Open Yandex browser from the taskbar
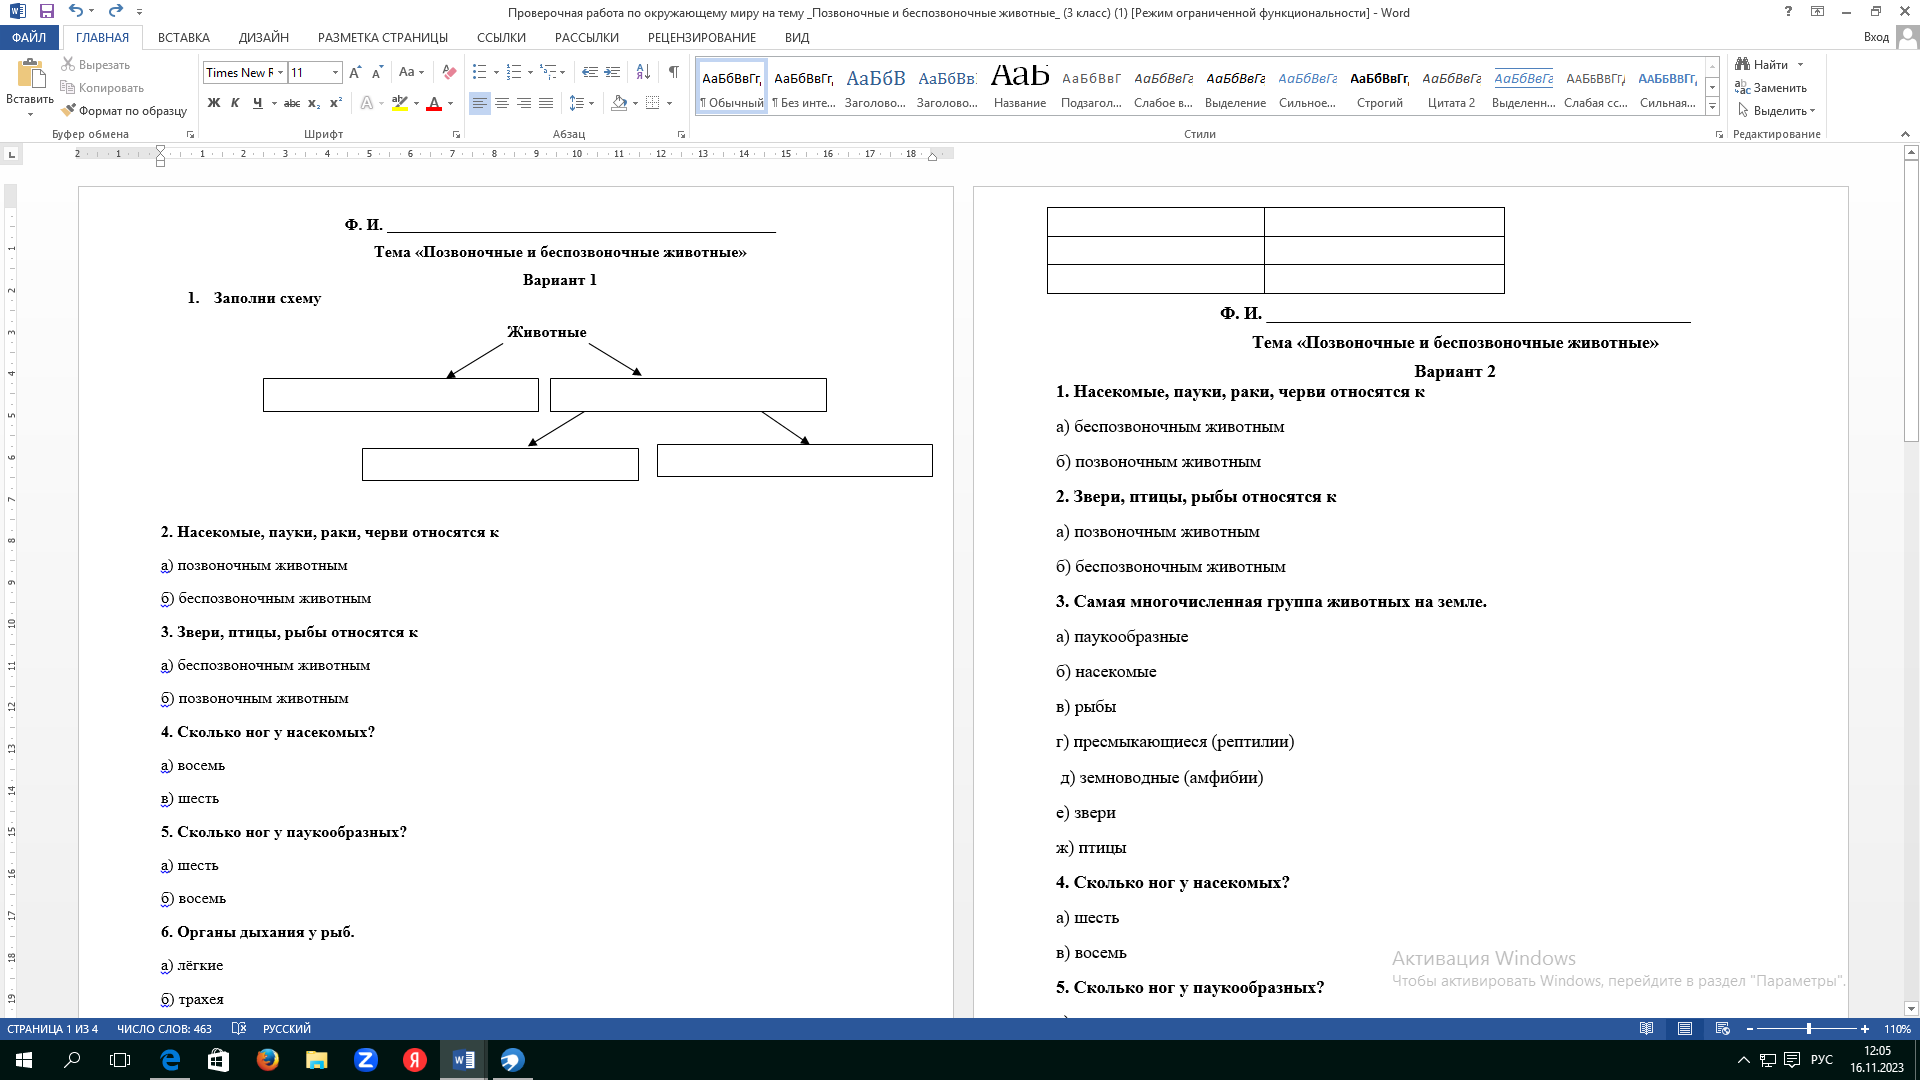This screenshot has width=1920, height=1080. click(x=414, y=1060)
